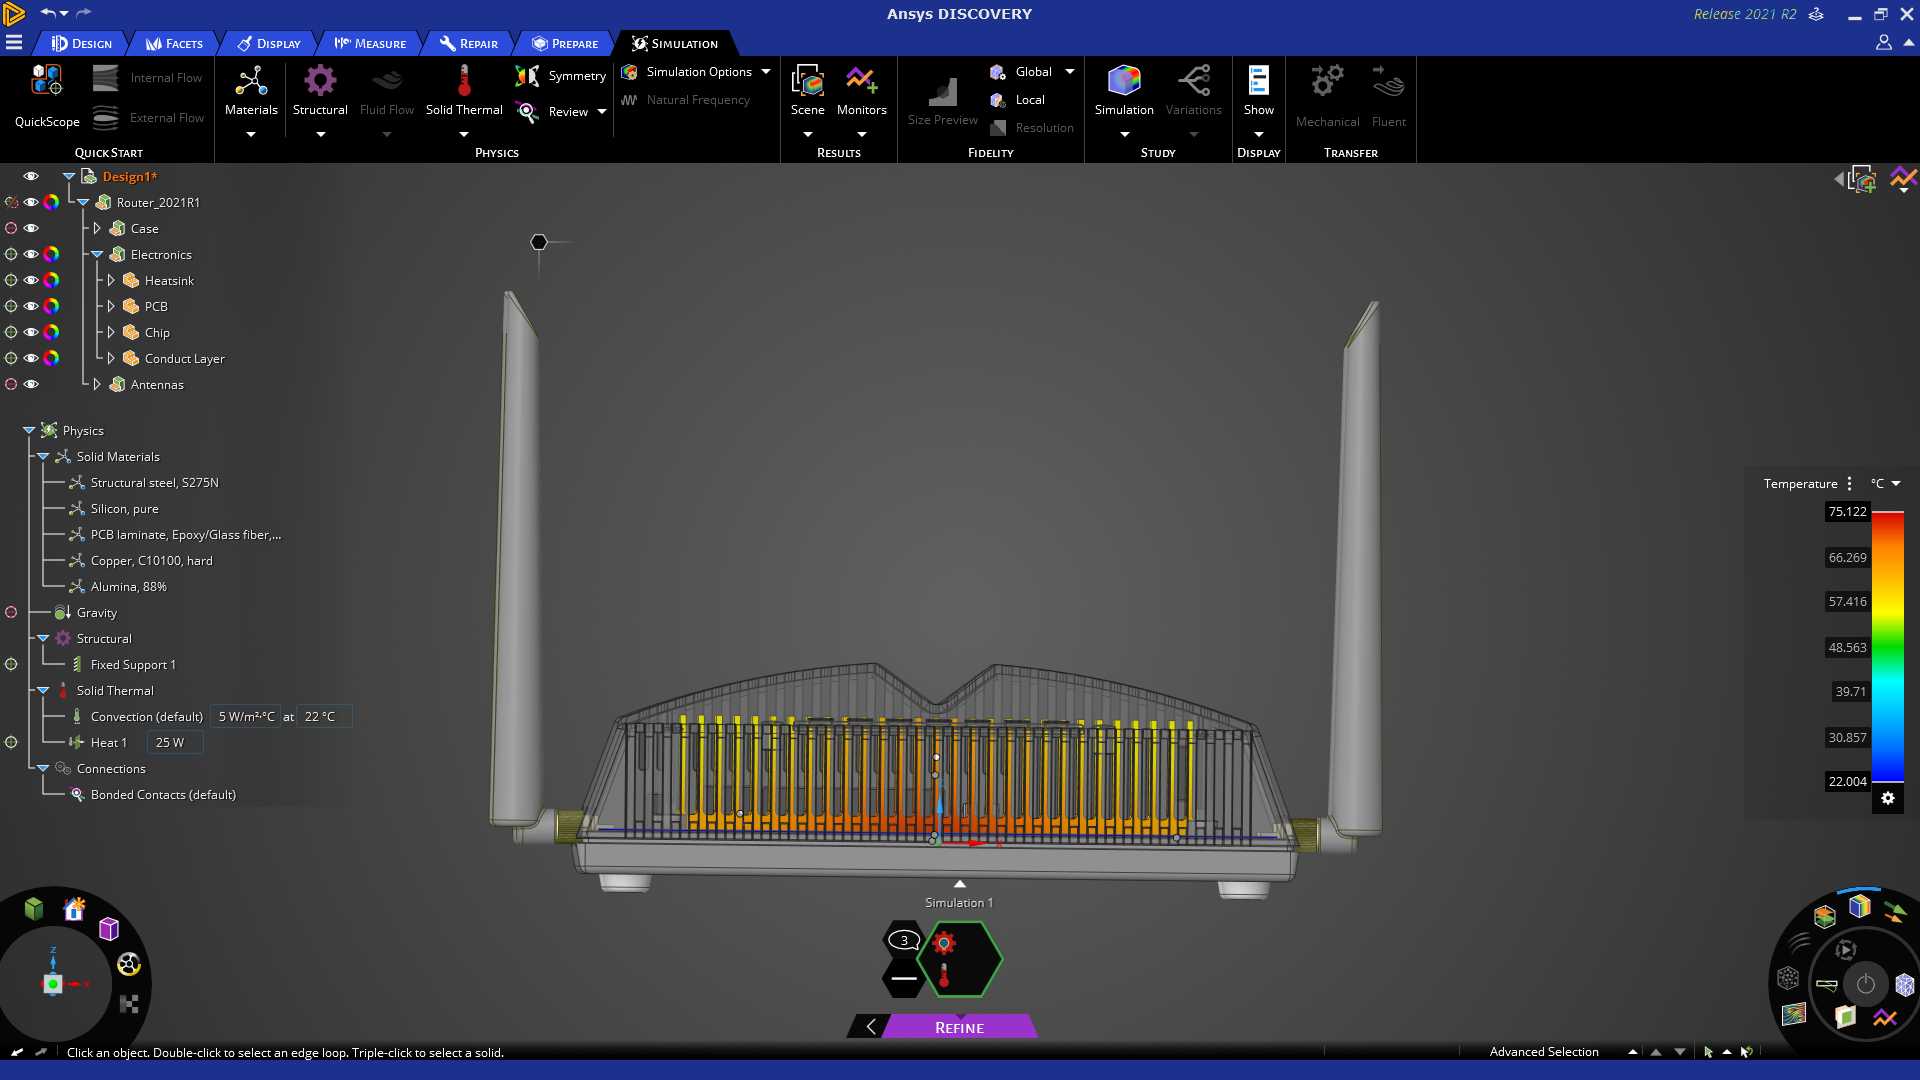Collapse the Electronics tree node

(x=97, y=254)
